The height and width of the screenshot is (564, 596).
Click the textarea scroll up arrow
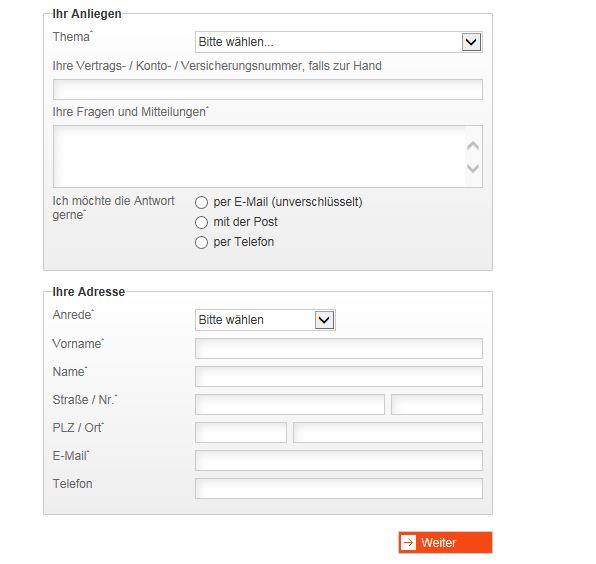473,146
